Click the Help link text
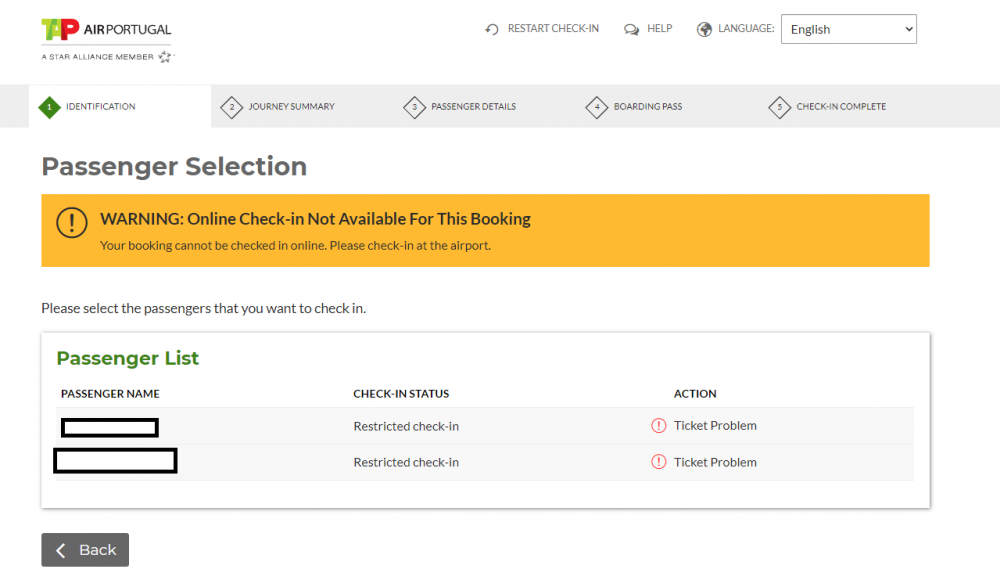The image size is (1000, 580). [659, 29]
